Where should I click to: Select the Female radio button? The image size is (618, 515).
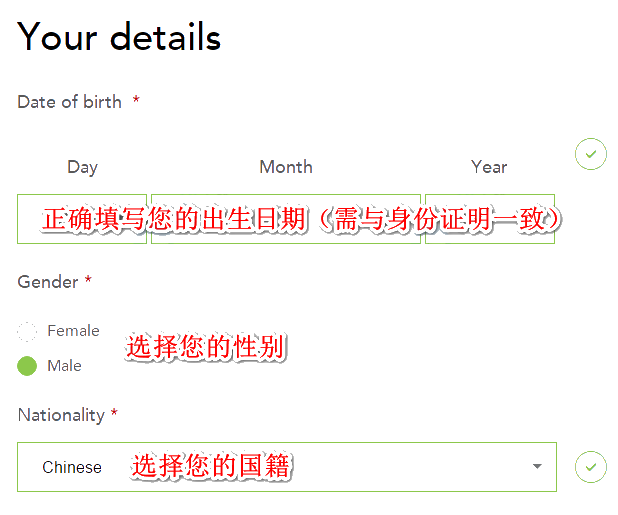pyautogui.click(x=28, y=331)
